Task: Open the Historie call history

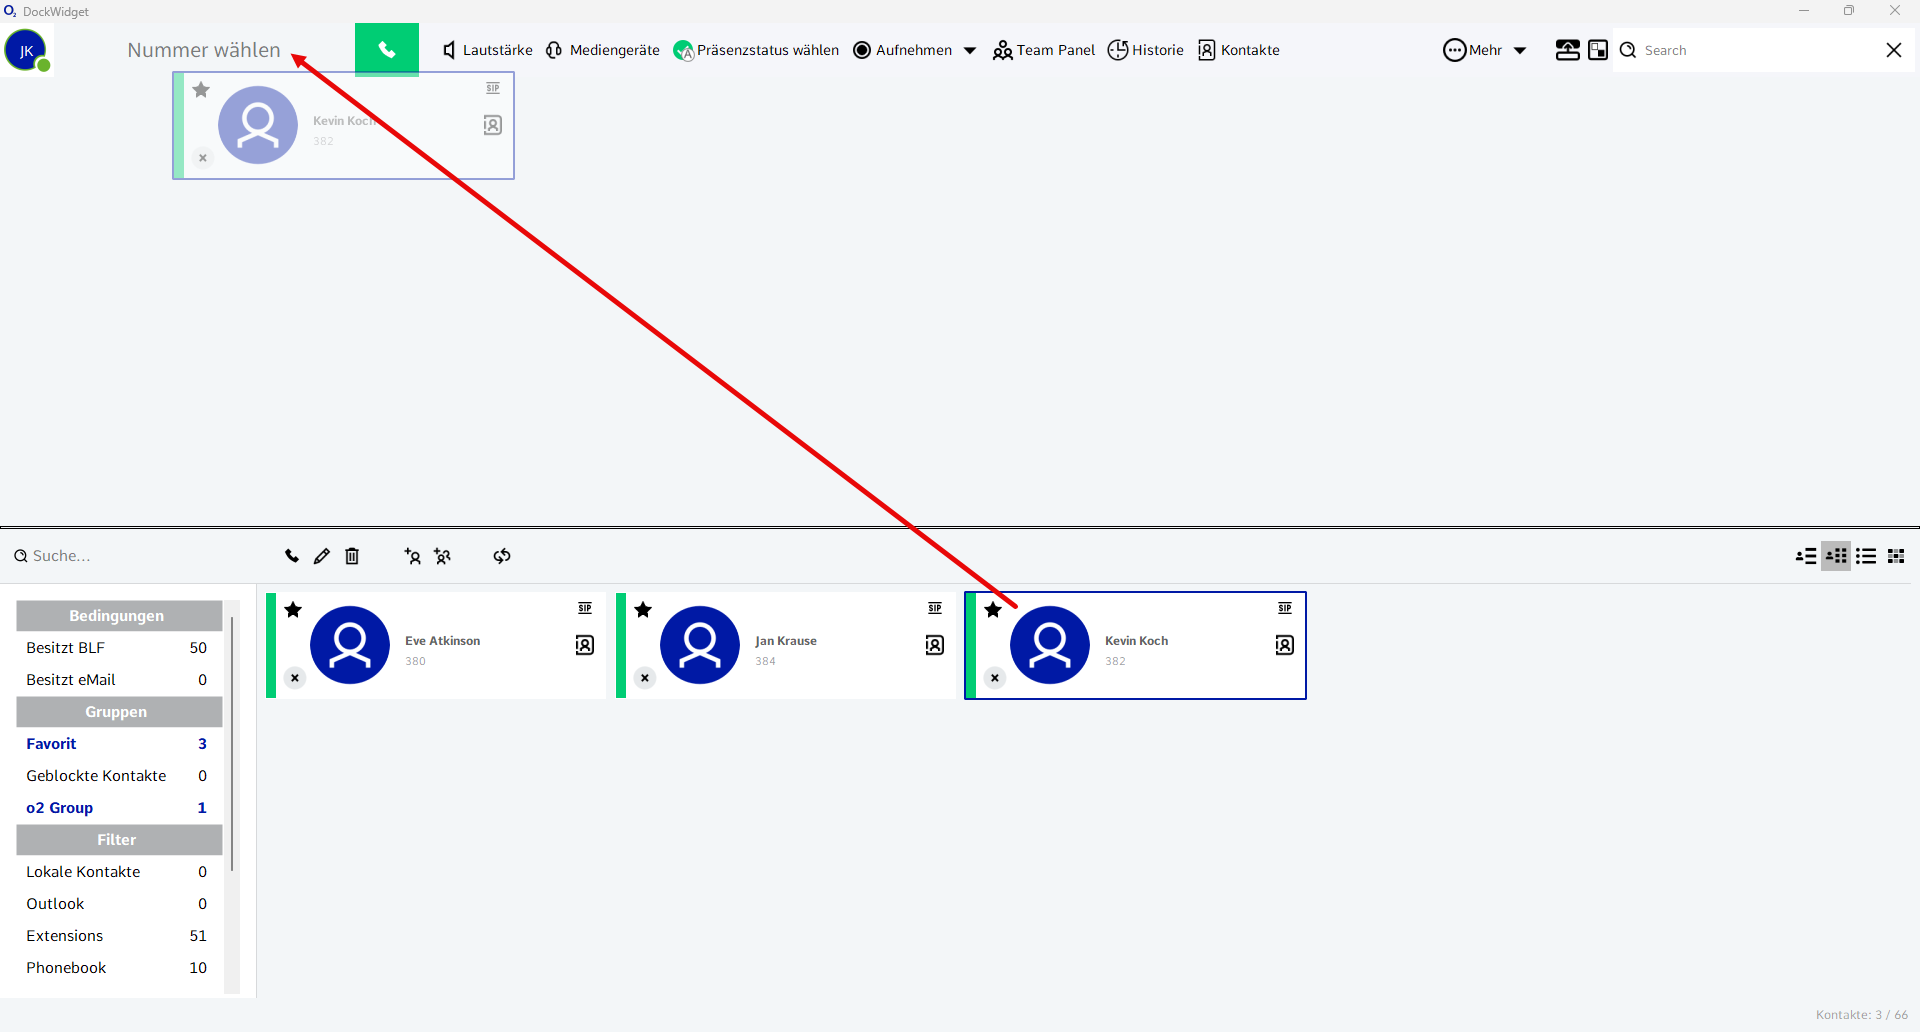Action: (x=1146, y=50)
